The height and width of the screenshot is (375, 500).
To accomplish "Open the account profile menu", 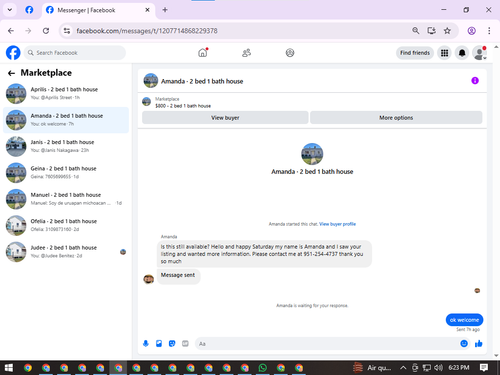I will point(479,53).
